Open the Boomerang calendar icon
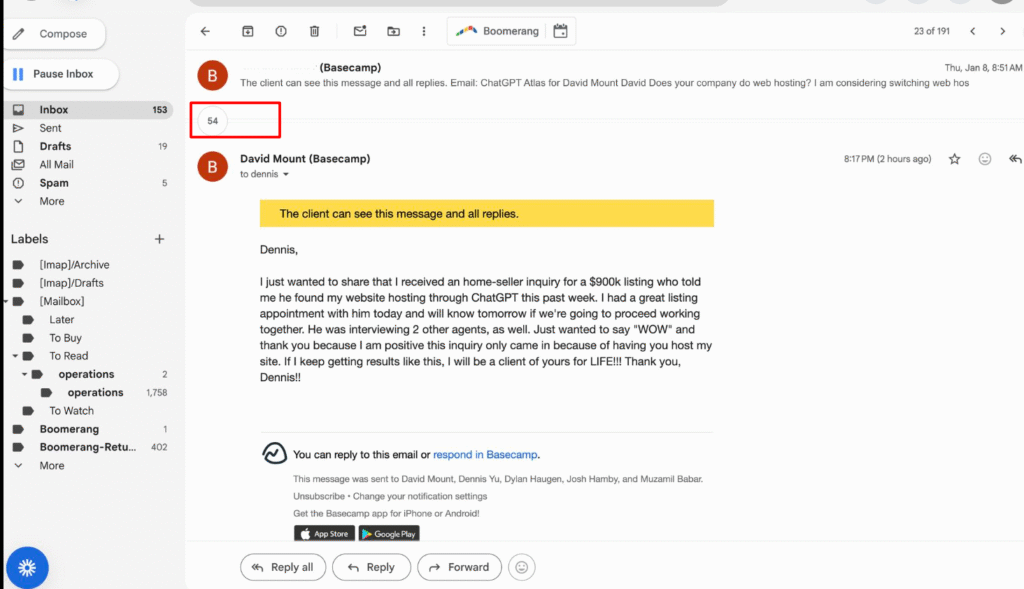This screenshot has width=1024, height=589. (560, 32)
